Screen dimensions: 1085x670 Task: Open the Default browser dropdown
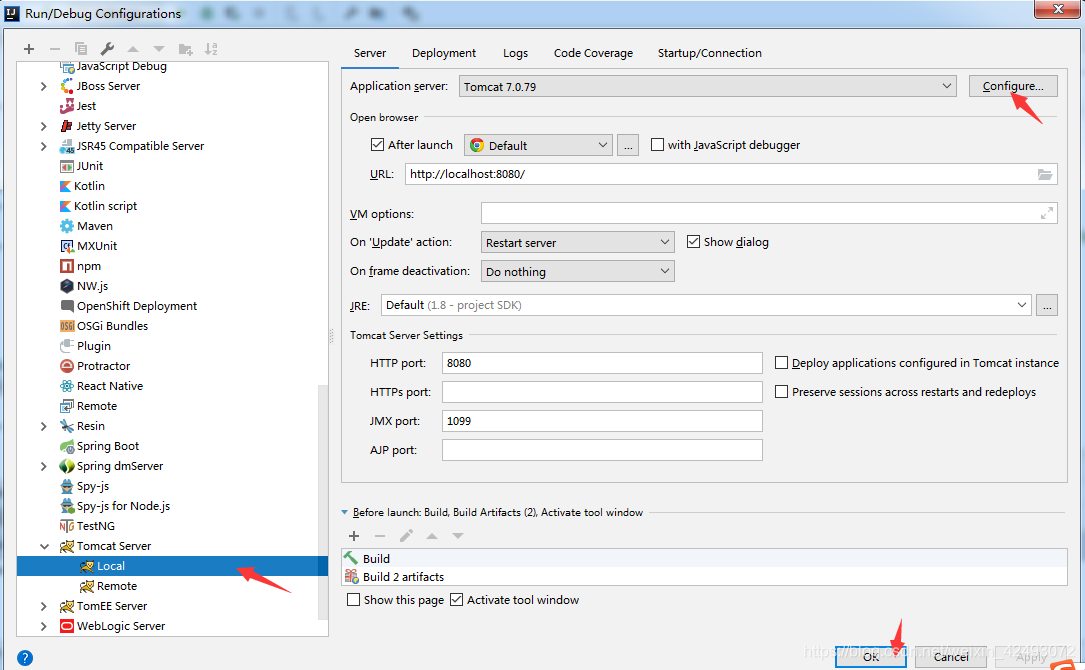point(538,145)
